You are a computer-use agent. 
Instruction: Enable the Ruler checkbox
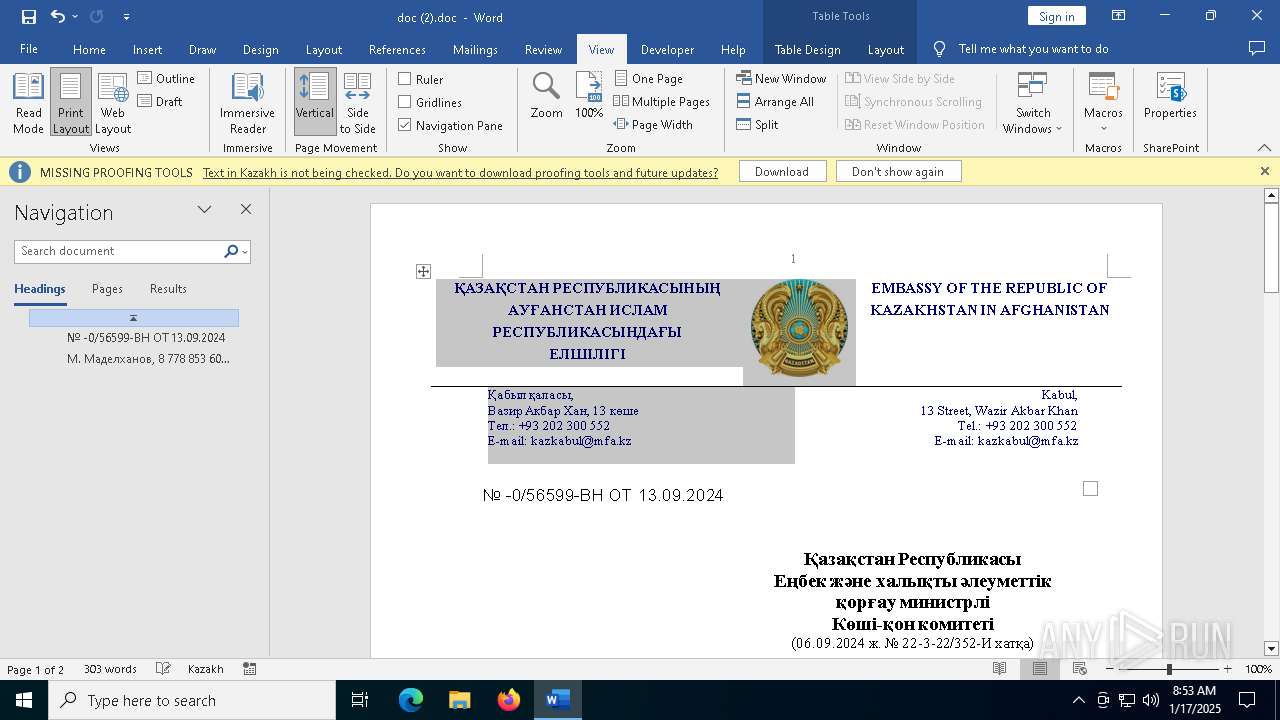pos(405,79)
